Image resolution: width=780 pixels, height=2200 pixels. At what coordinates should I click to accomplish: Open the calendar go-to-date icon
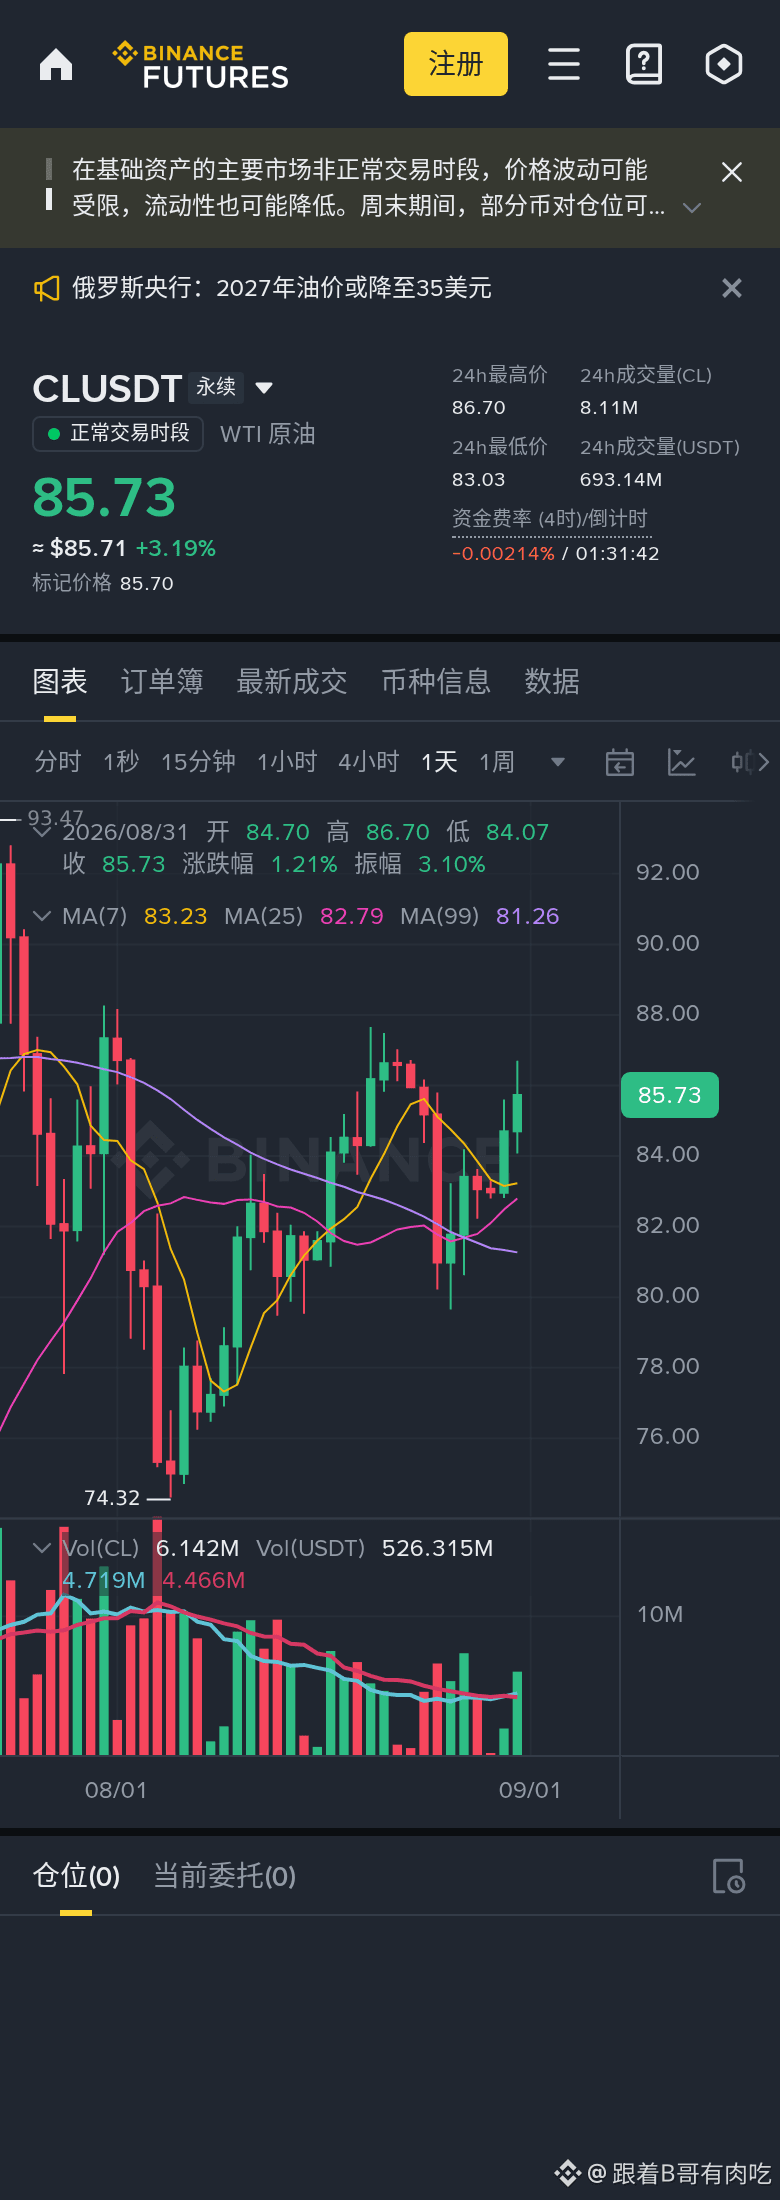coord(620,762)
